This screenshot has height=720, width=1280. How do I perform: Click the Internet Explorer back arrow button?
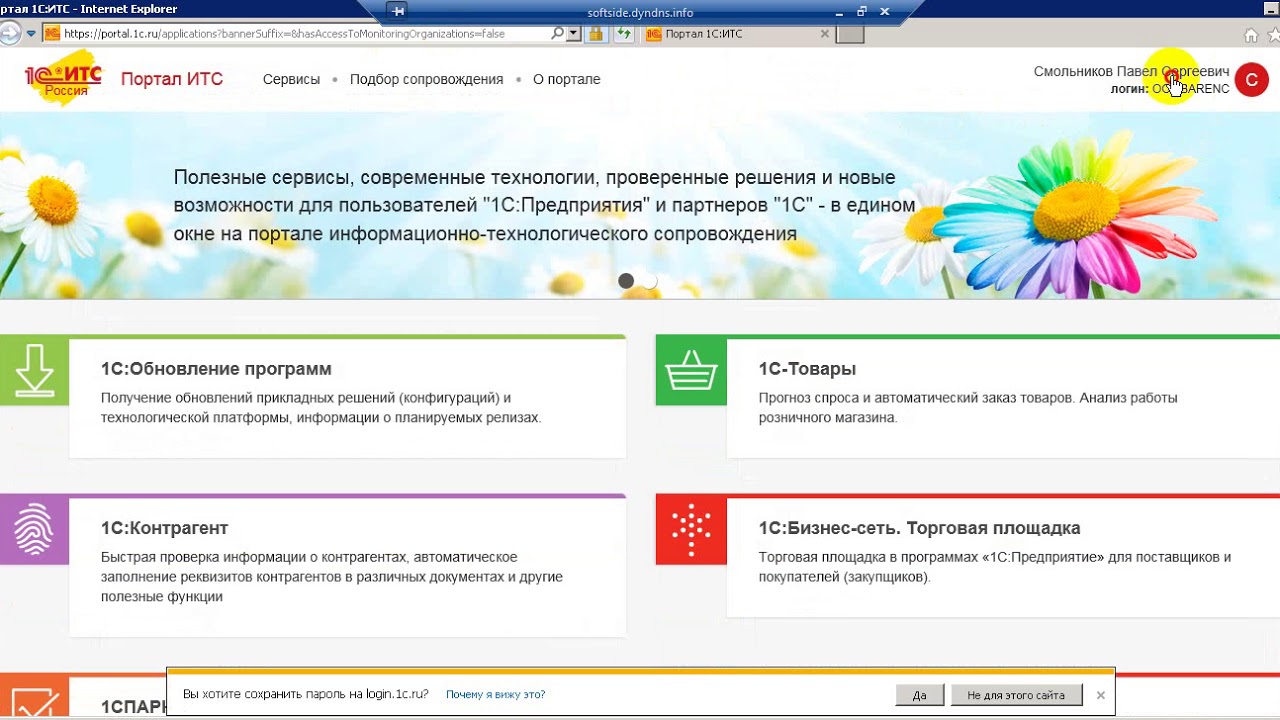point(9,33)
